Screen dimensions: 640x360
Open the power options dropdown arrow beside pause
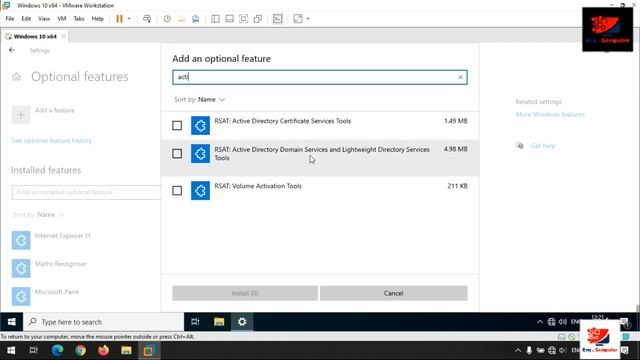pos(129,19)
